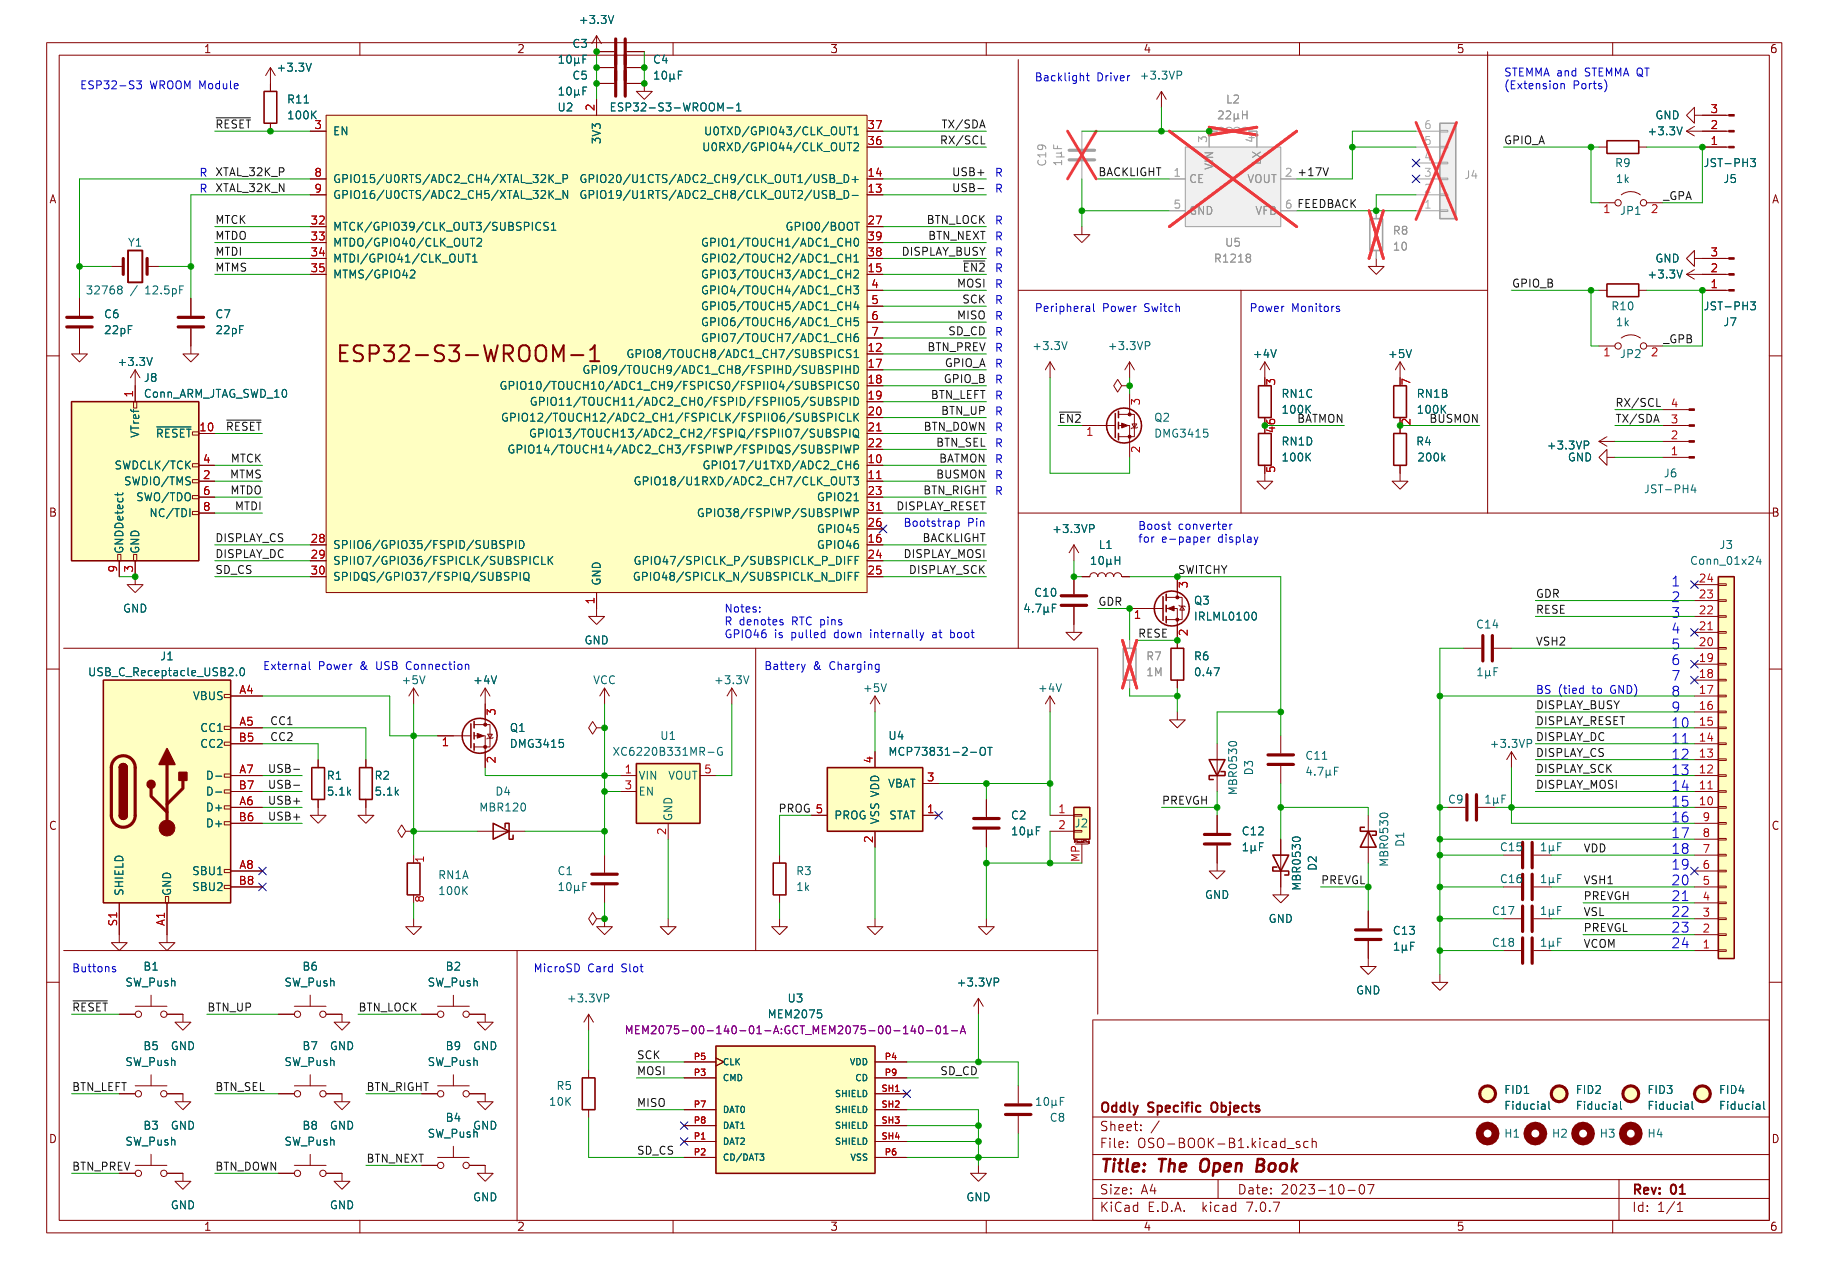
Task: Select the 'MicroSD Card Slot' heading
Action: click(x=588, y=968)
